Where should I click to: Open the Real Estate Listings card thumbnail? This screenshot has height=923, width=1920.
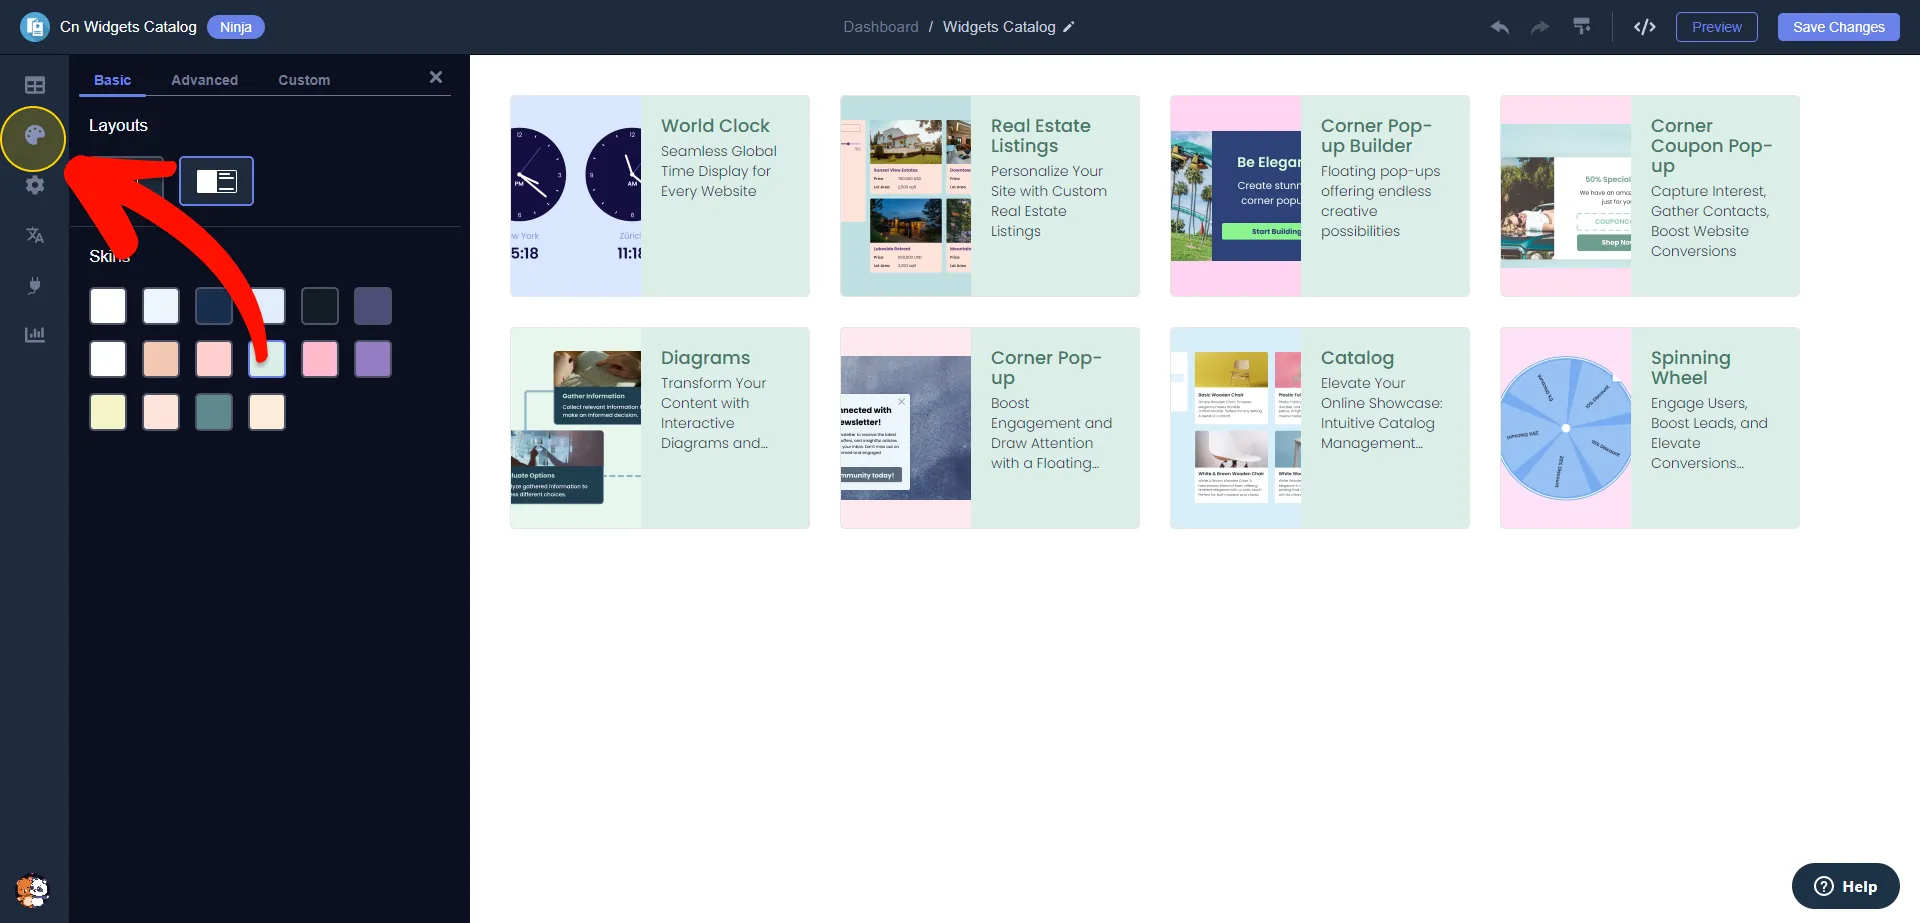click(906, 196)
